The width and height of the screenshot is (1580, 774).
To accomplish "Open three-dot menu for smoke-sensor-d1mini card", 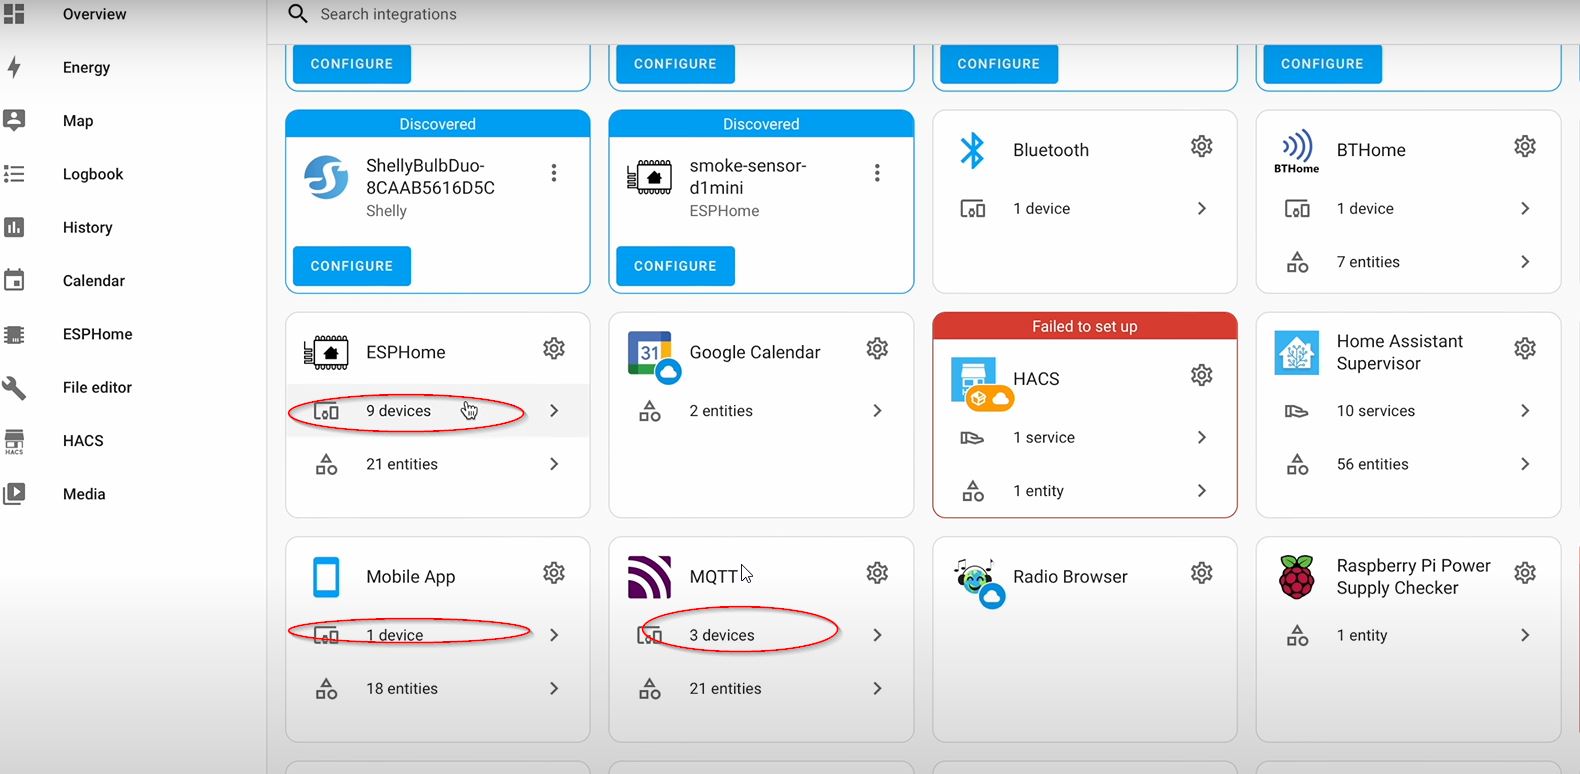I will (877, 173).
